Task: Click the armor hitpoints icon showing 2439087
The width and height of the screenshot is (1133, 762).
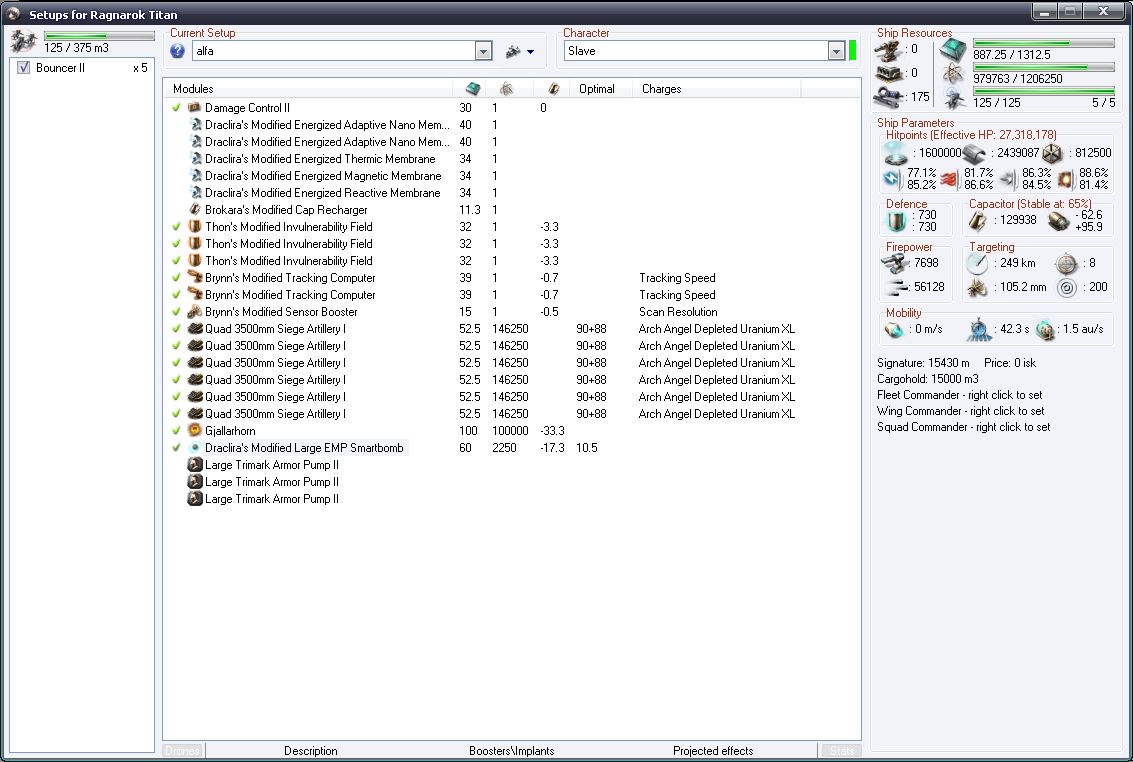Action: [x=975, y=153]
